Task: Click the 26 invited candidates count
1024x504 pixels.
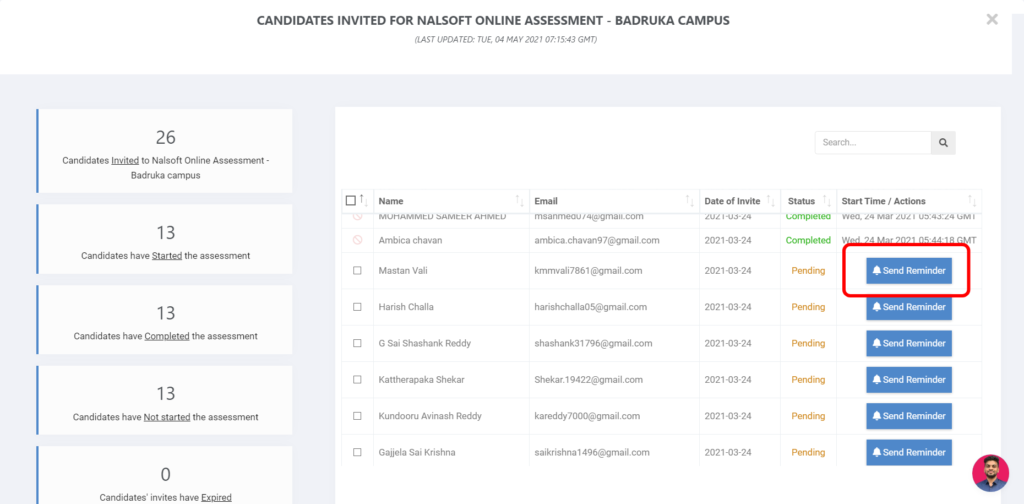Action: (x=166, y=138)
